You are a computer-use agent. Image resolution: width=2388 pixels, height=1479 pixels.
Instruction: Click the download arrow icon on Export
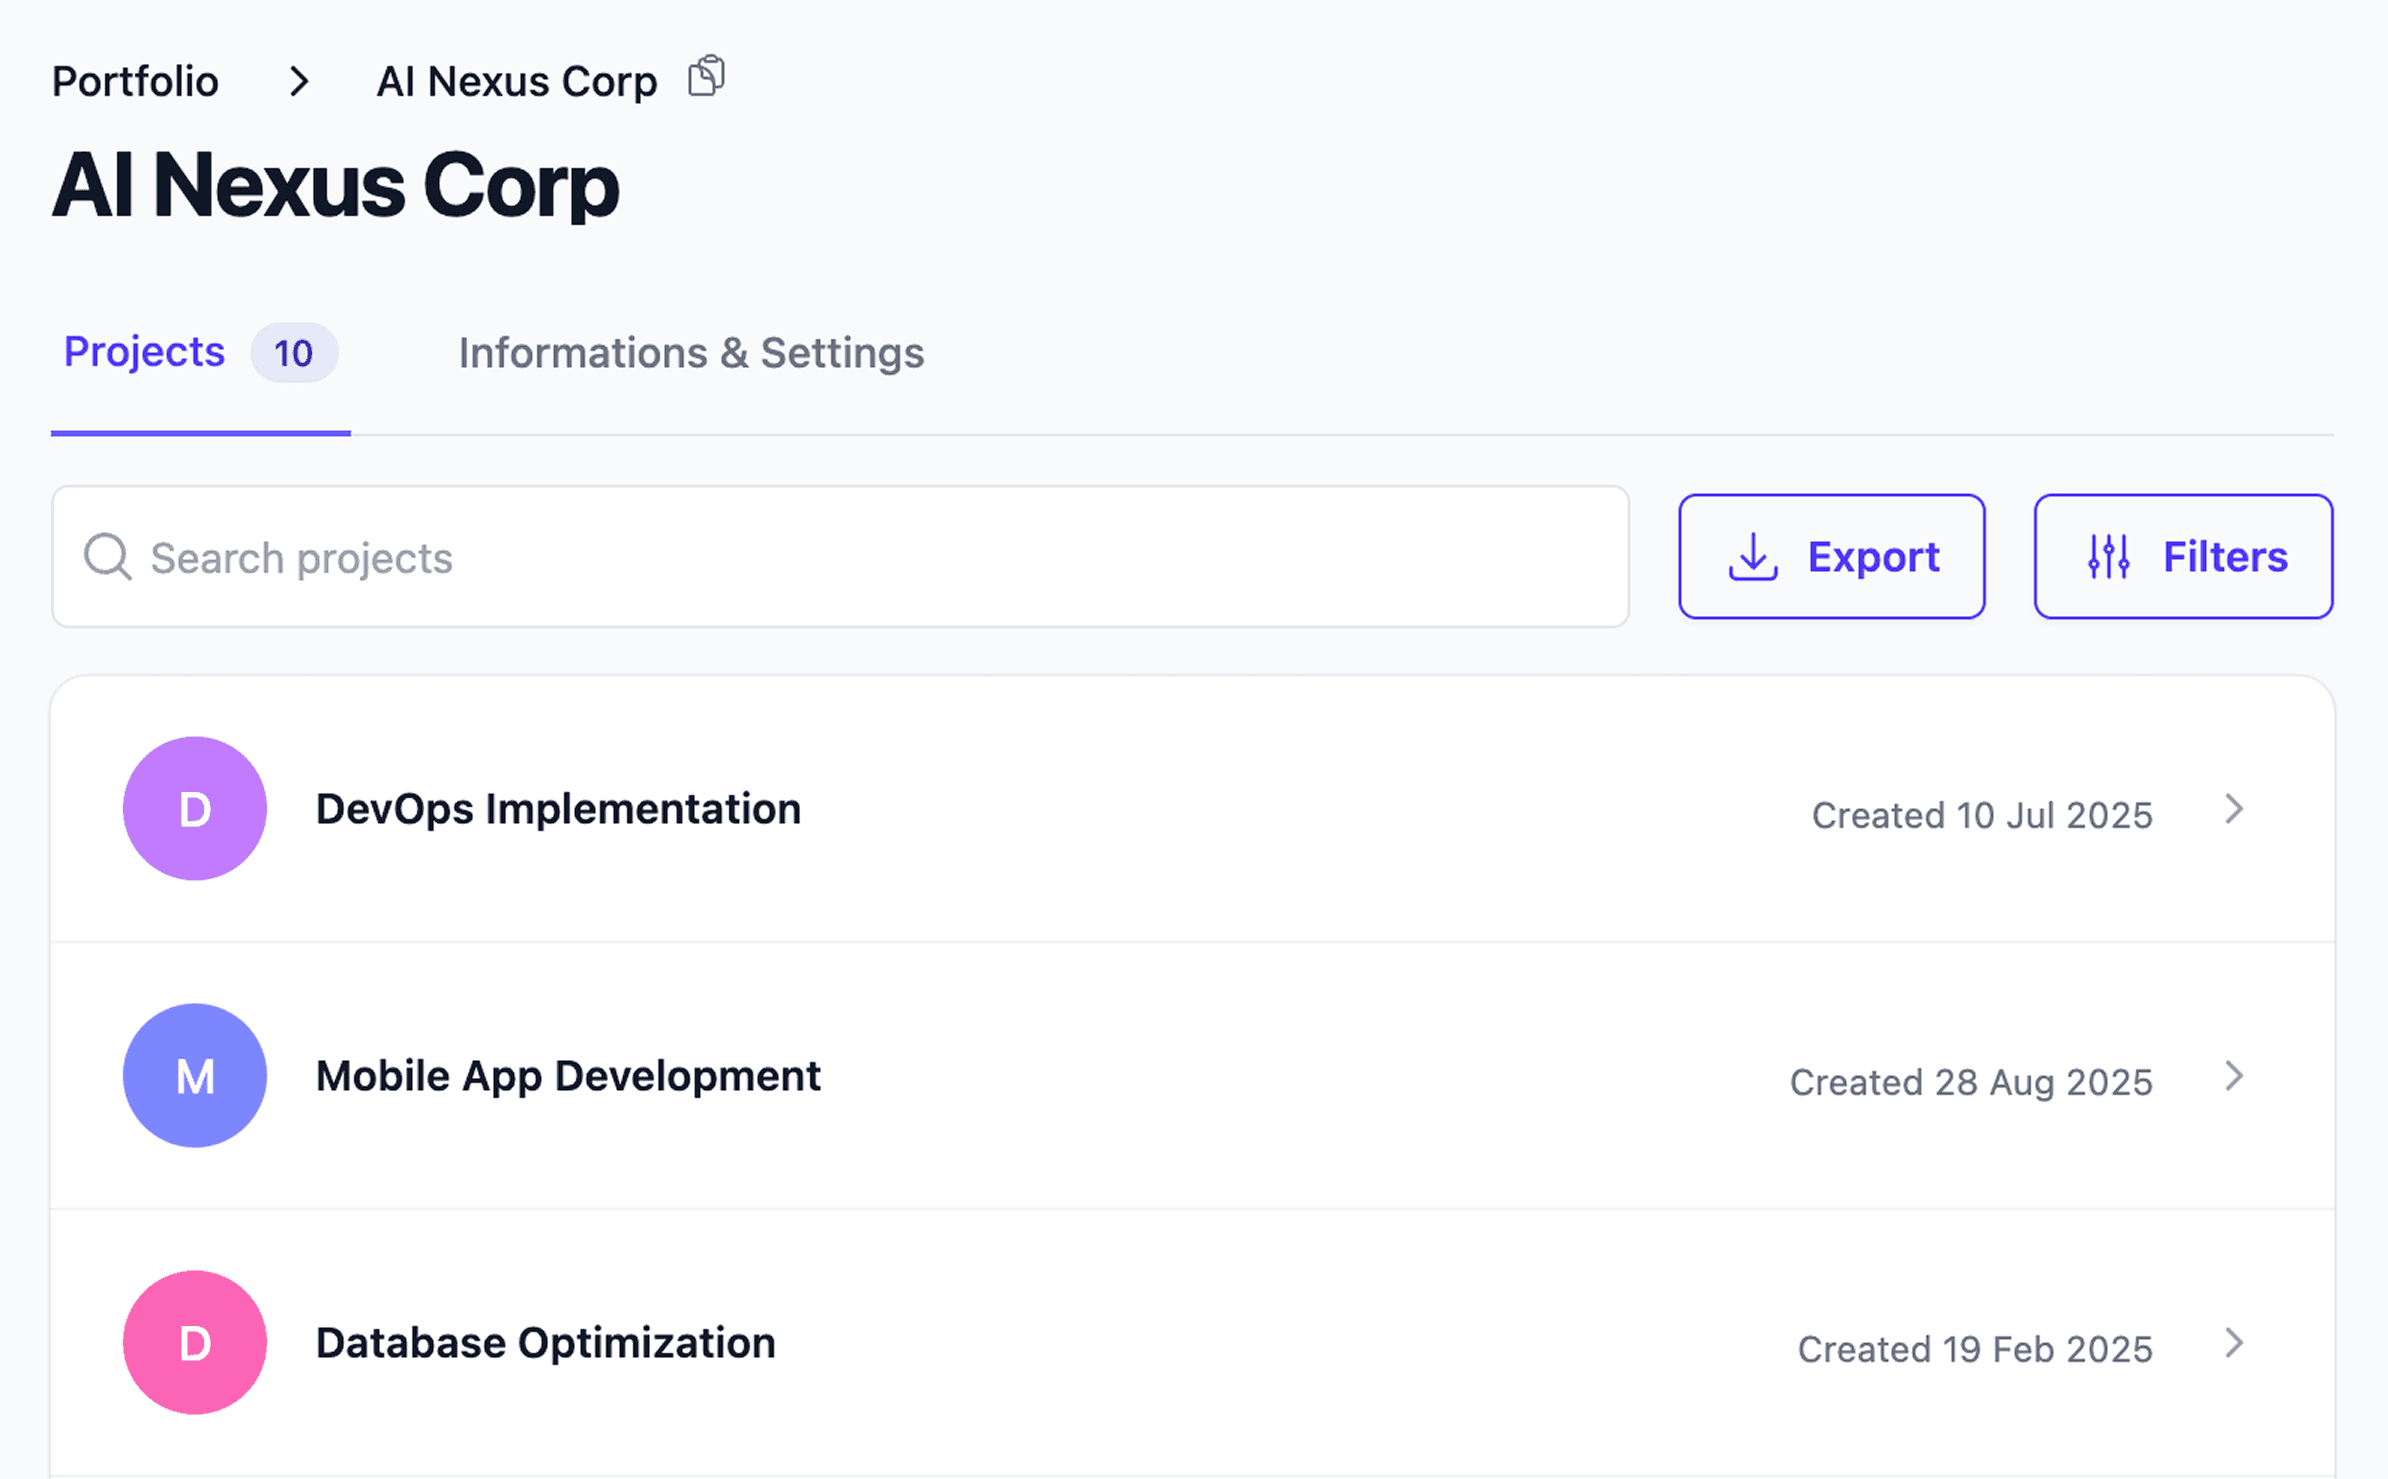[x=1752, y=557]
